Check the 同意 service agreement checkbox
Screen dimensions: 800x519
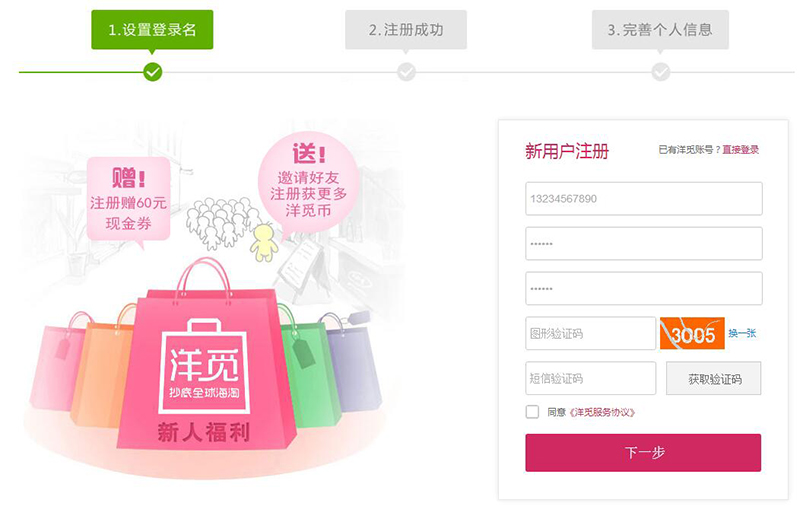click(x=532, y=412)
